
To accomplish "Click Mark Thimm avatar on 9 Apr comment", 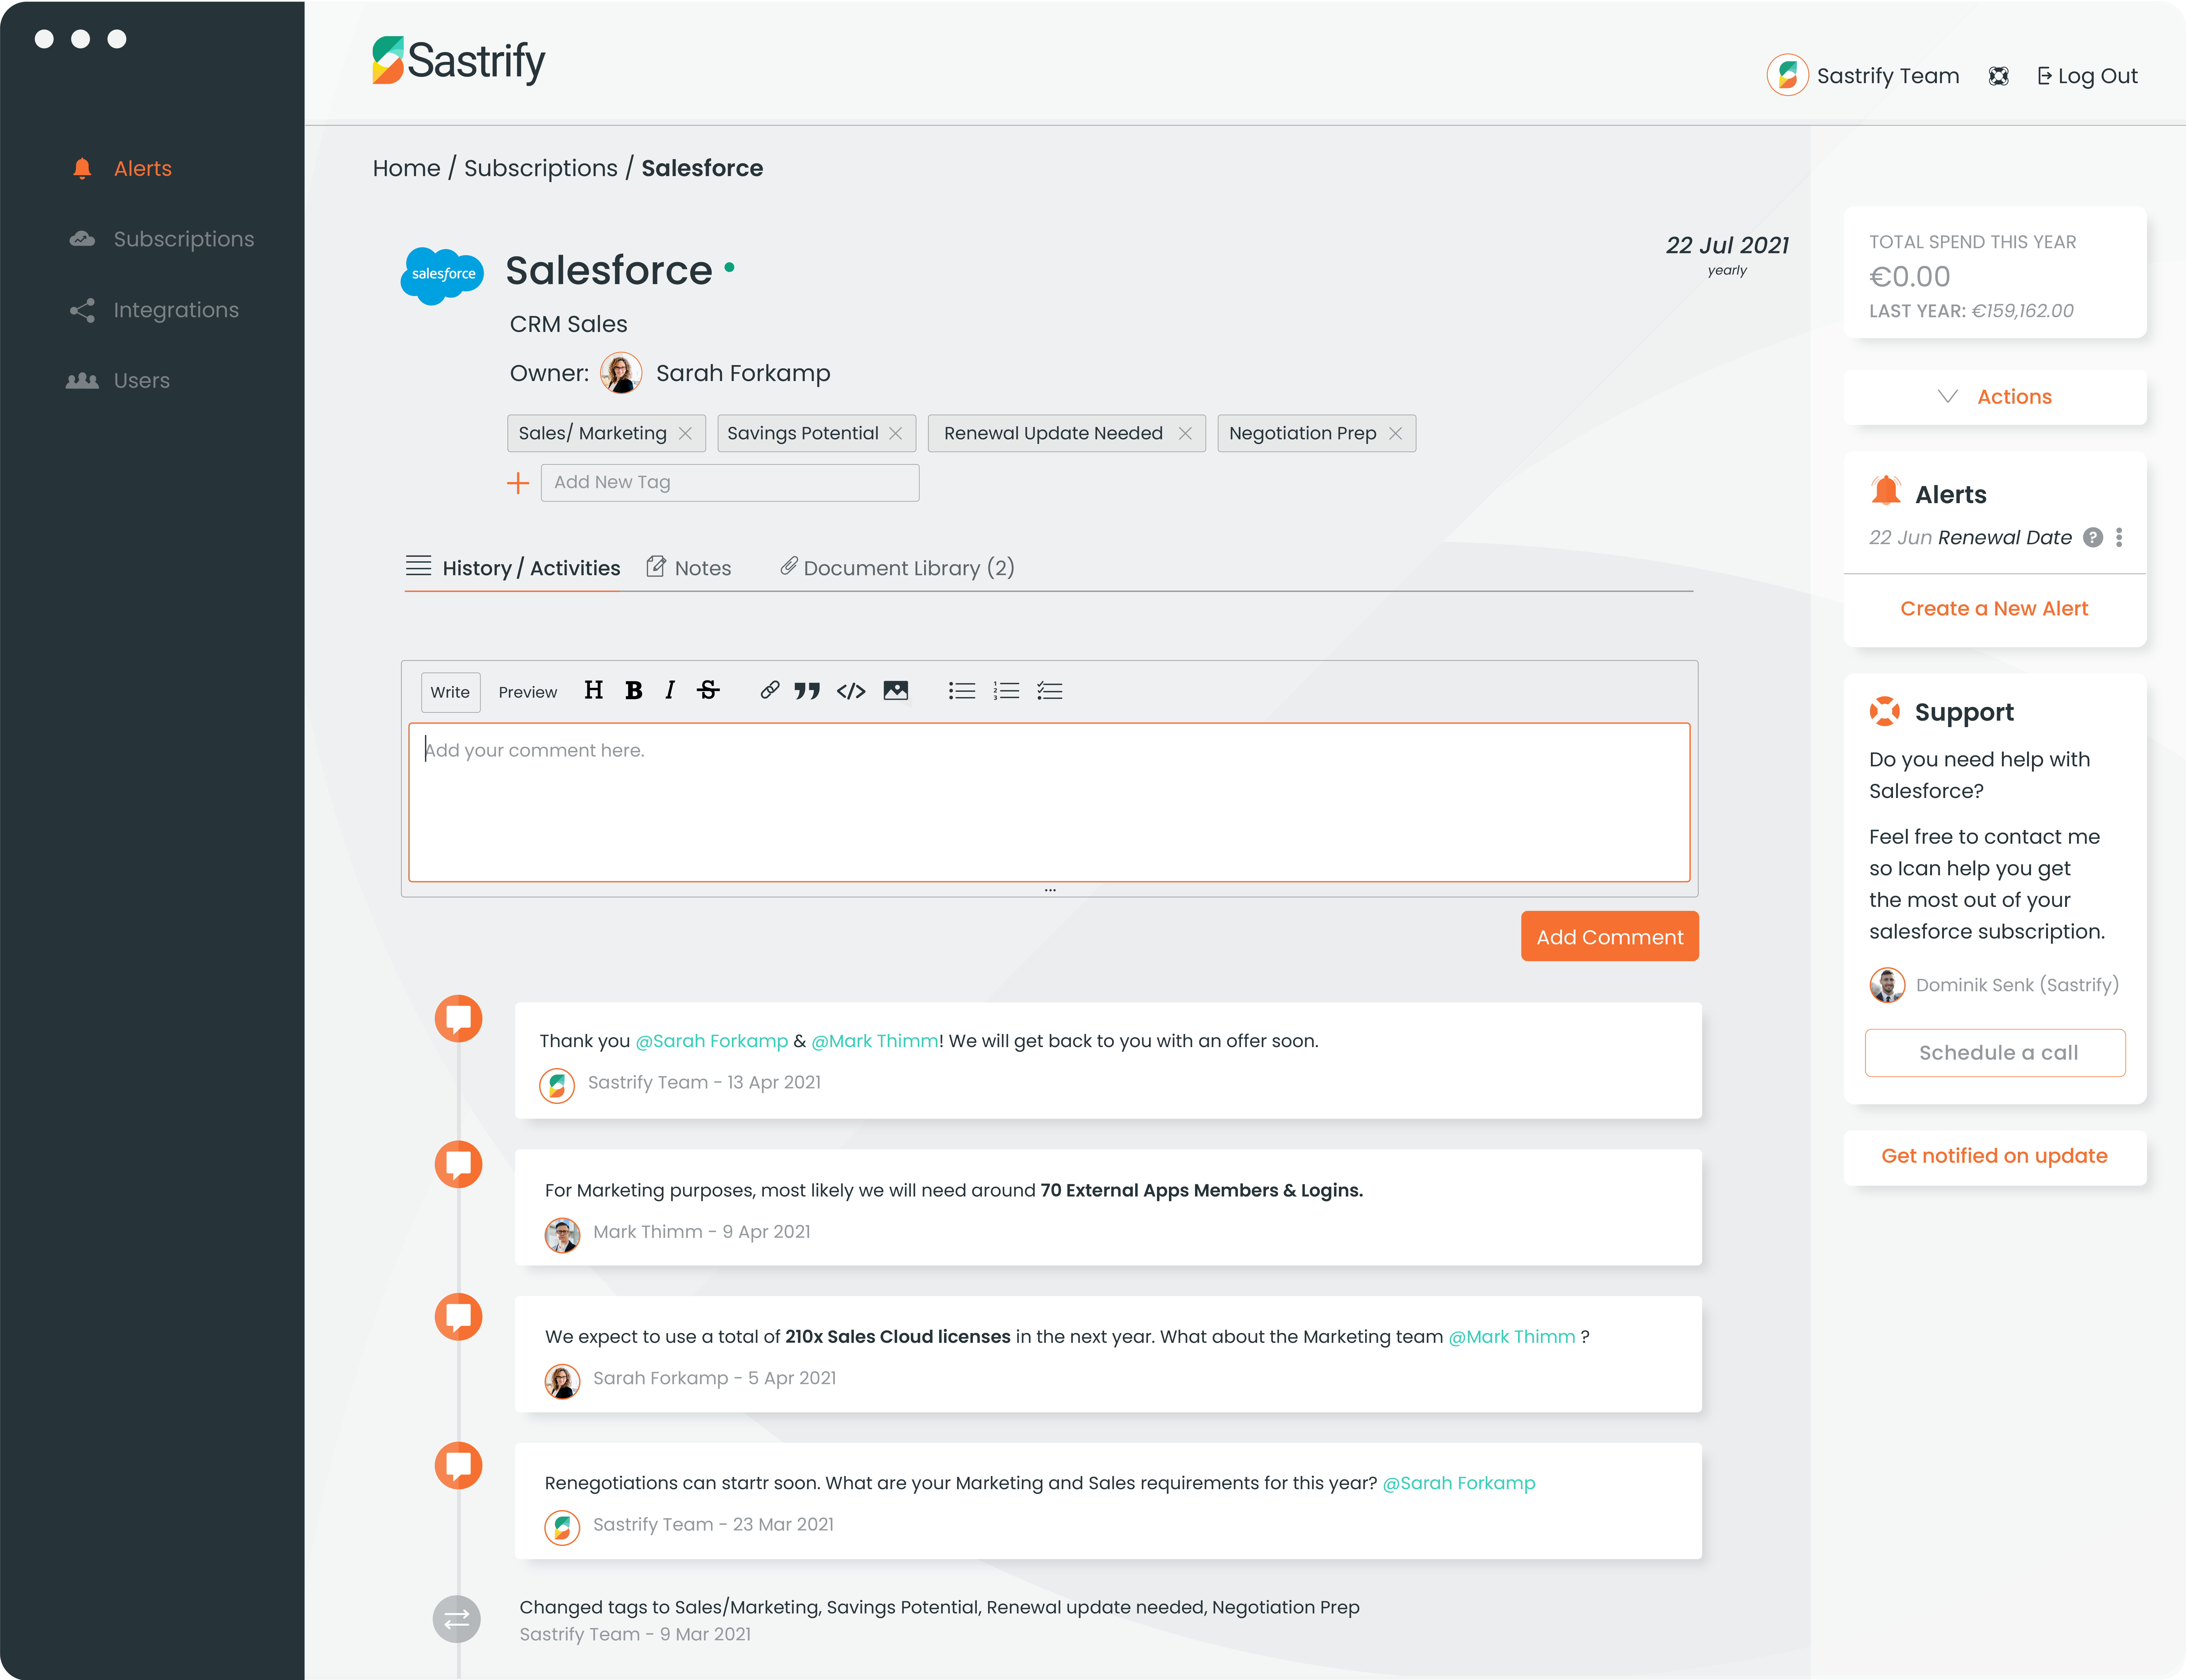I will pyautogui.click(x=562, y=1235).
